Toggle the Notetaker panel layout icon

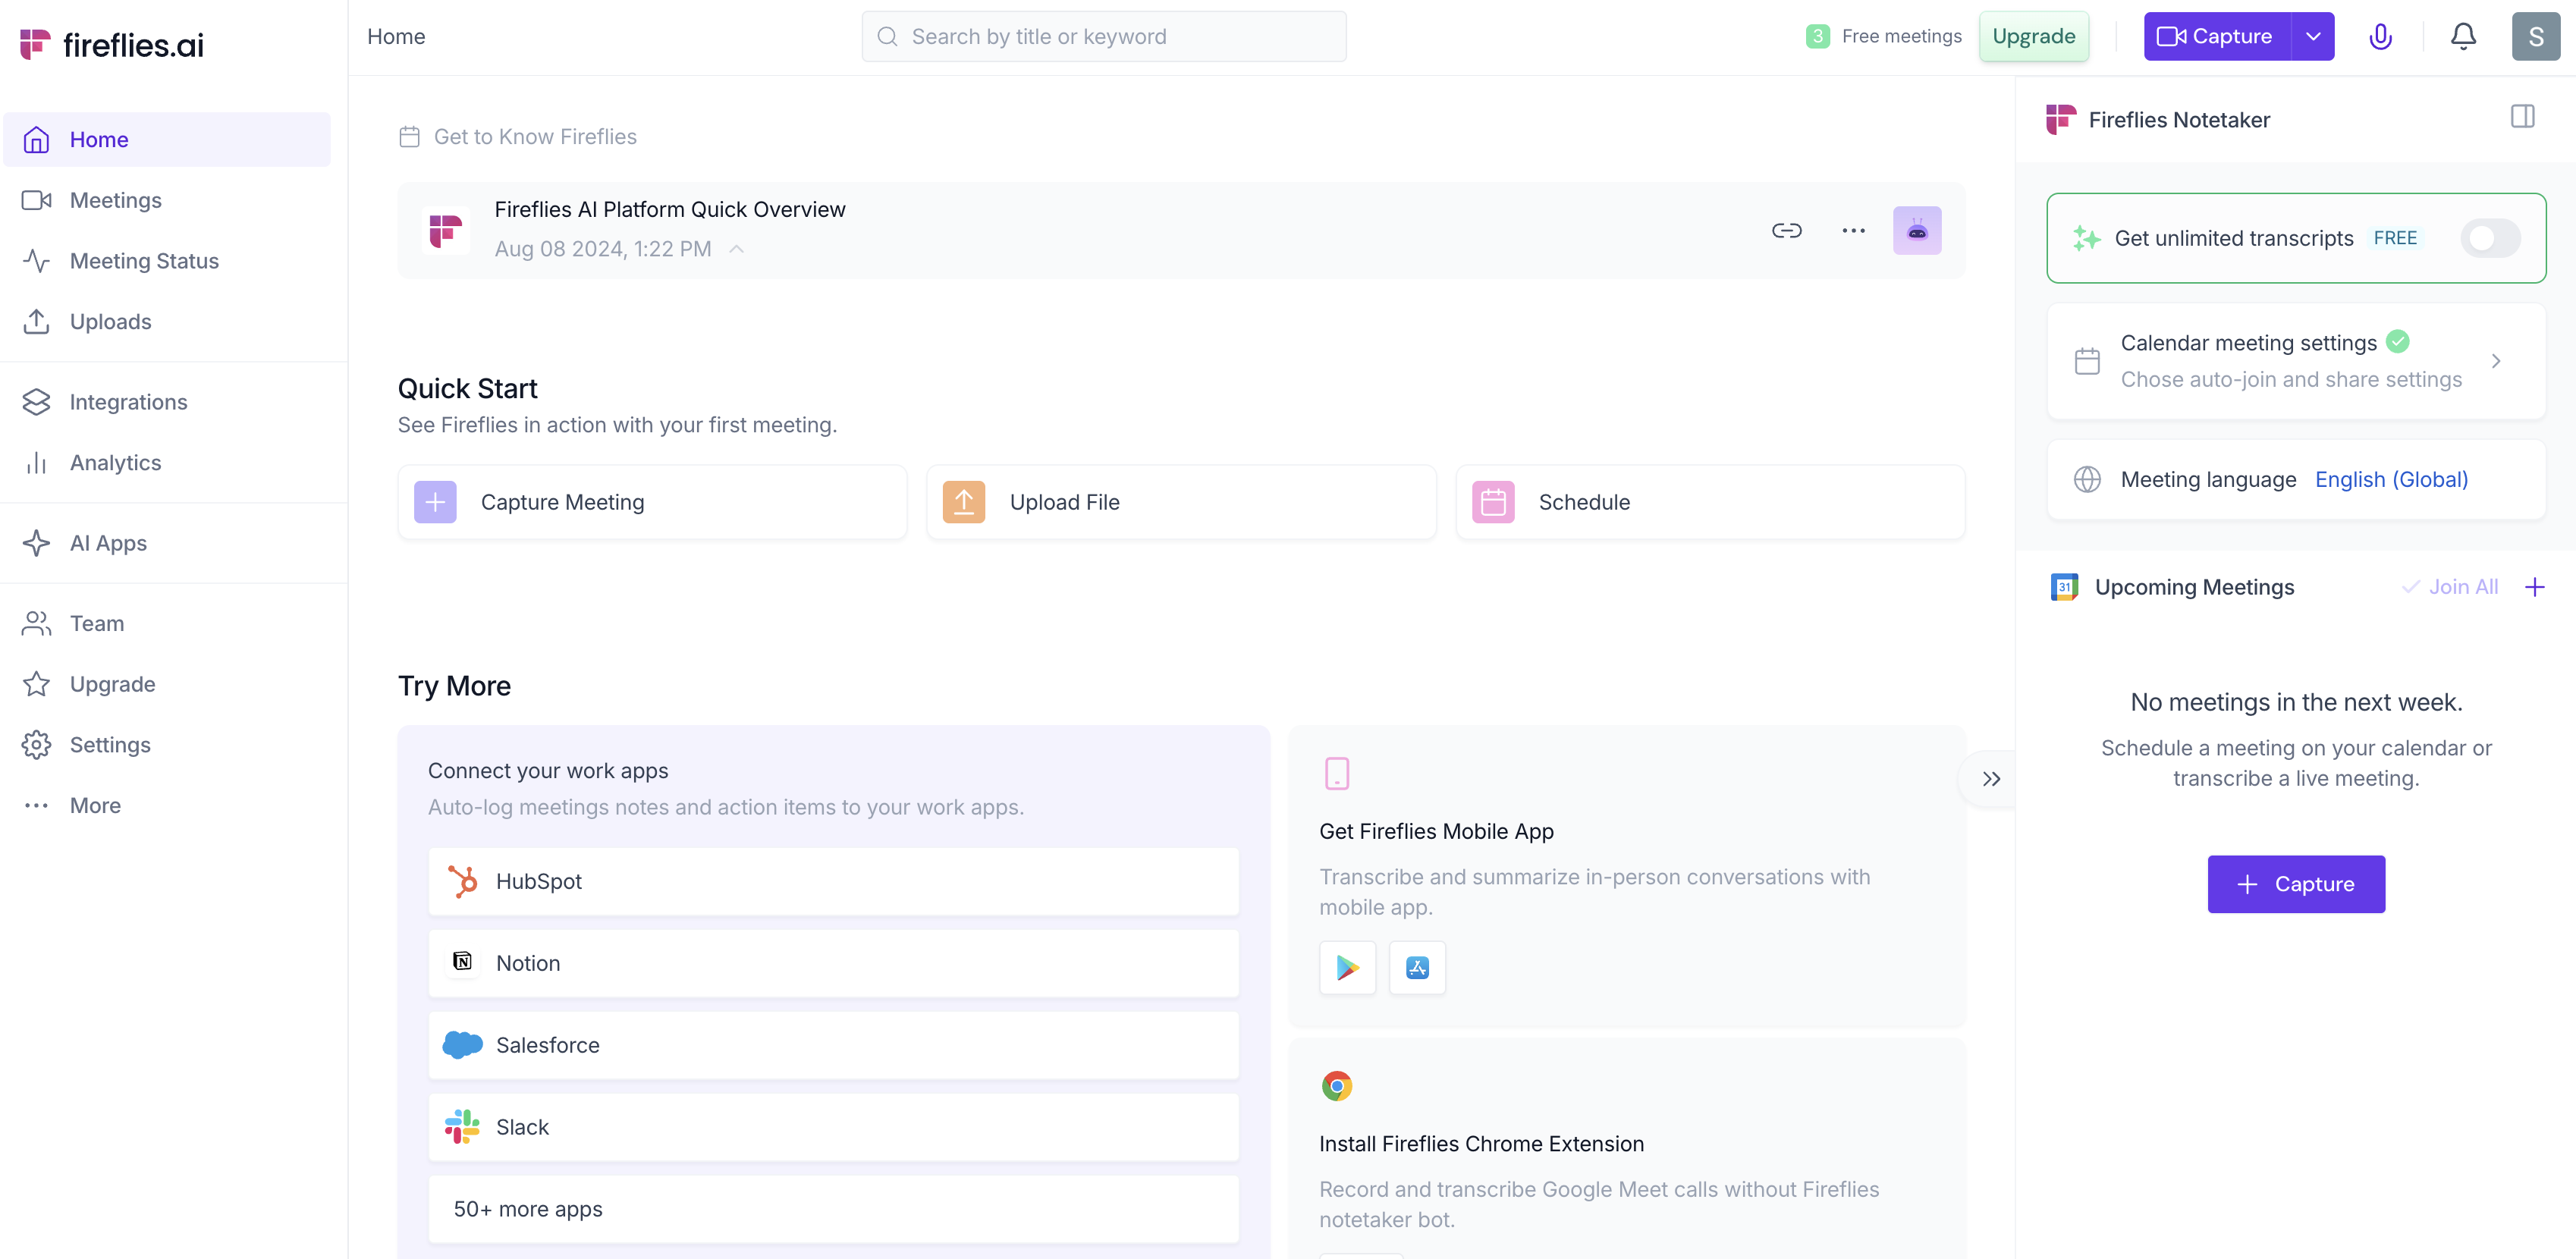coord(2523,117)
